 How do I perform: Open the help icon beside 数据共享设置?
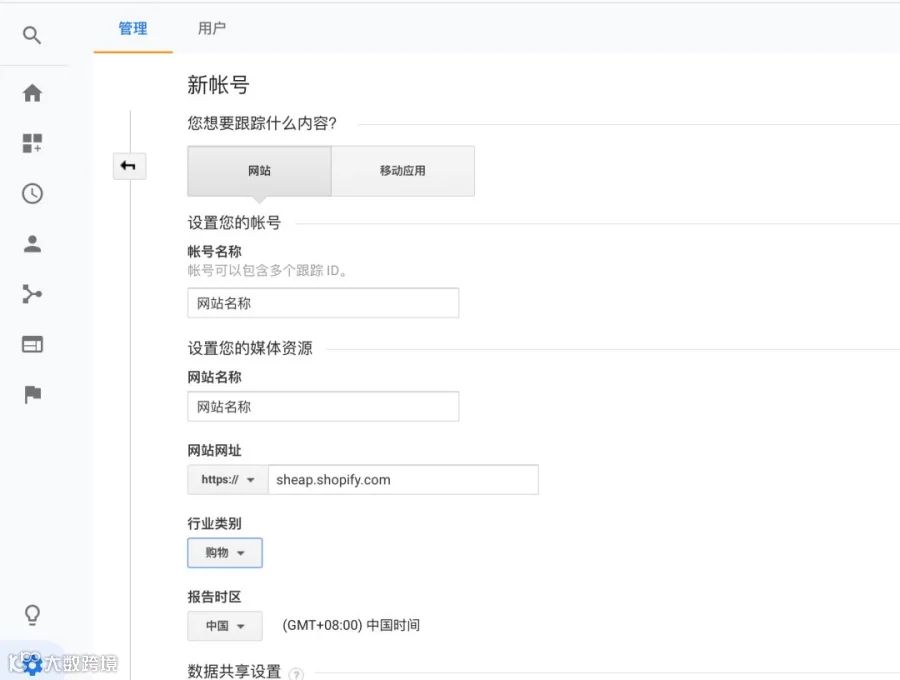point(296,674)
